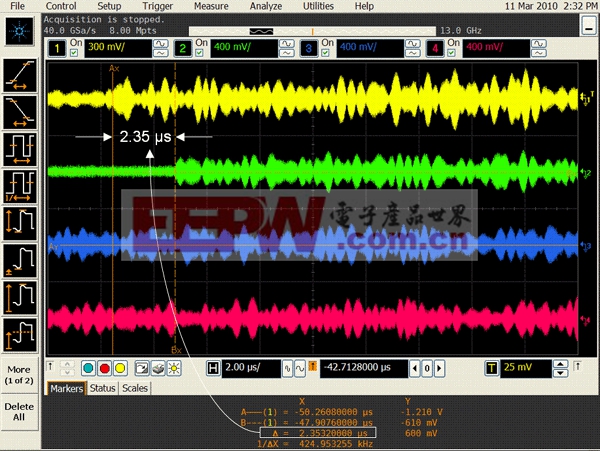Open the Utilities menu
Viewport: 600px width, 451px height.
pyautogui.click(x=318, y=6)
